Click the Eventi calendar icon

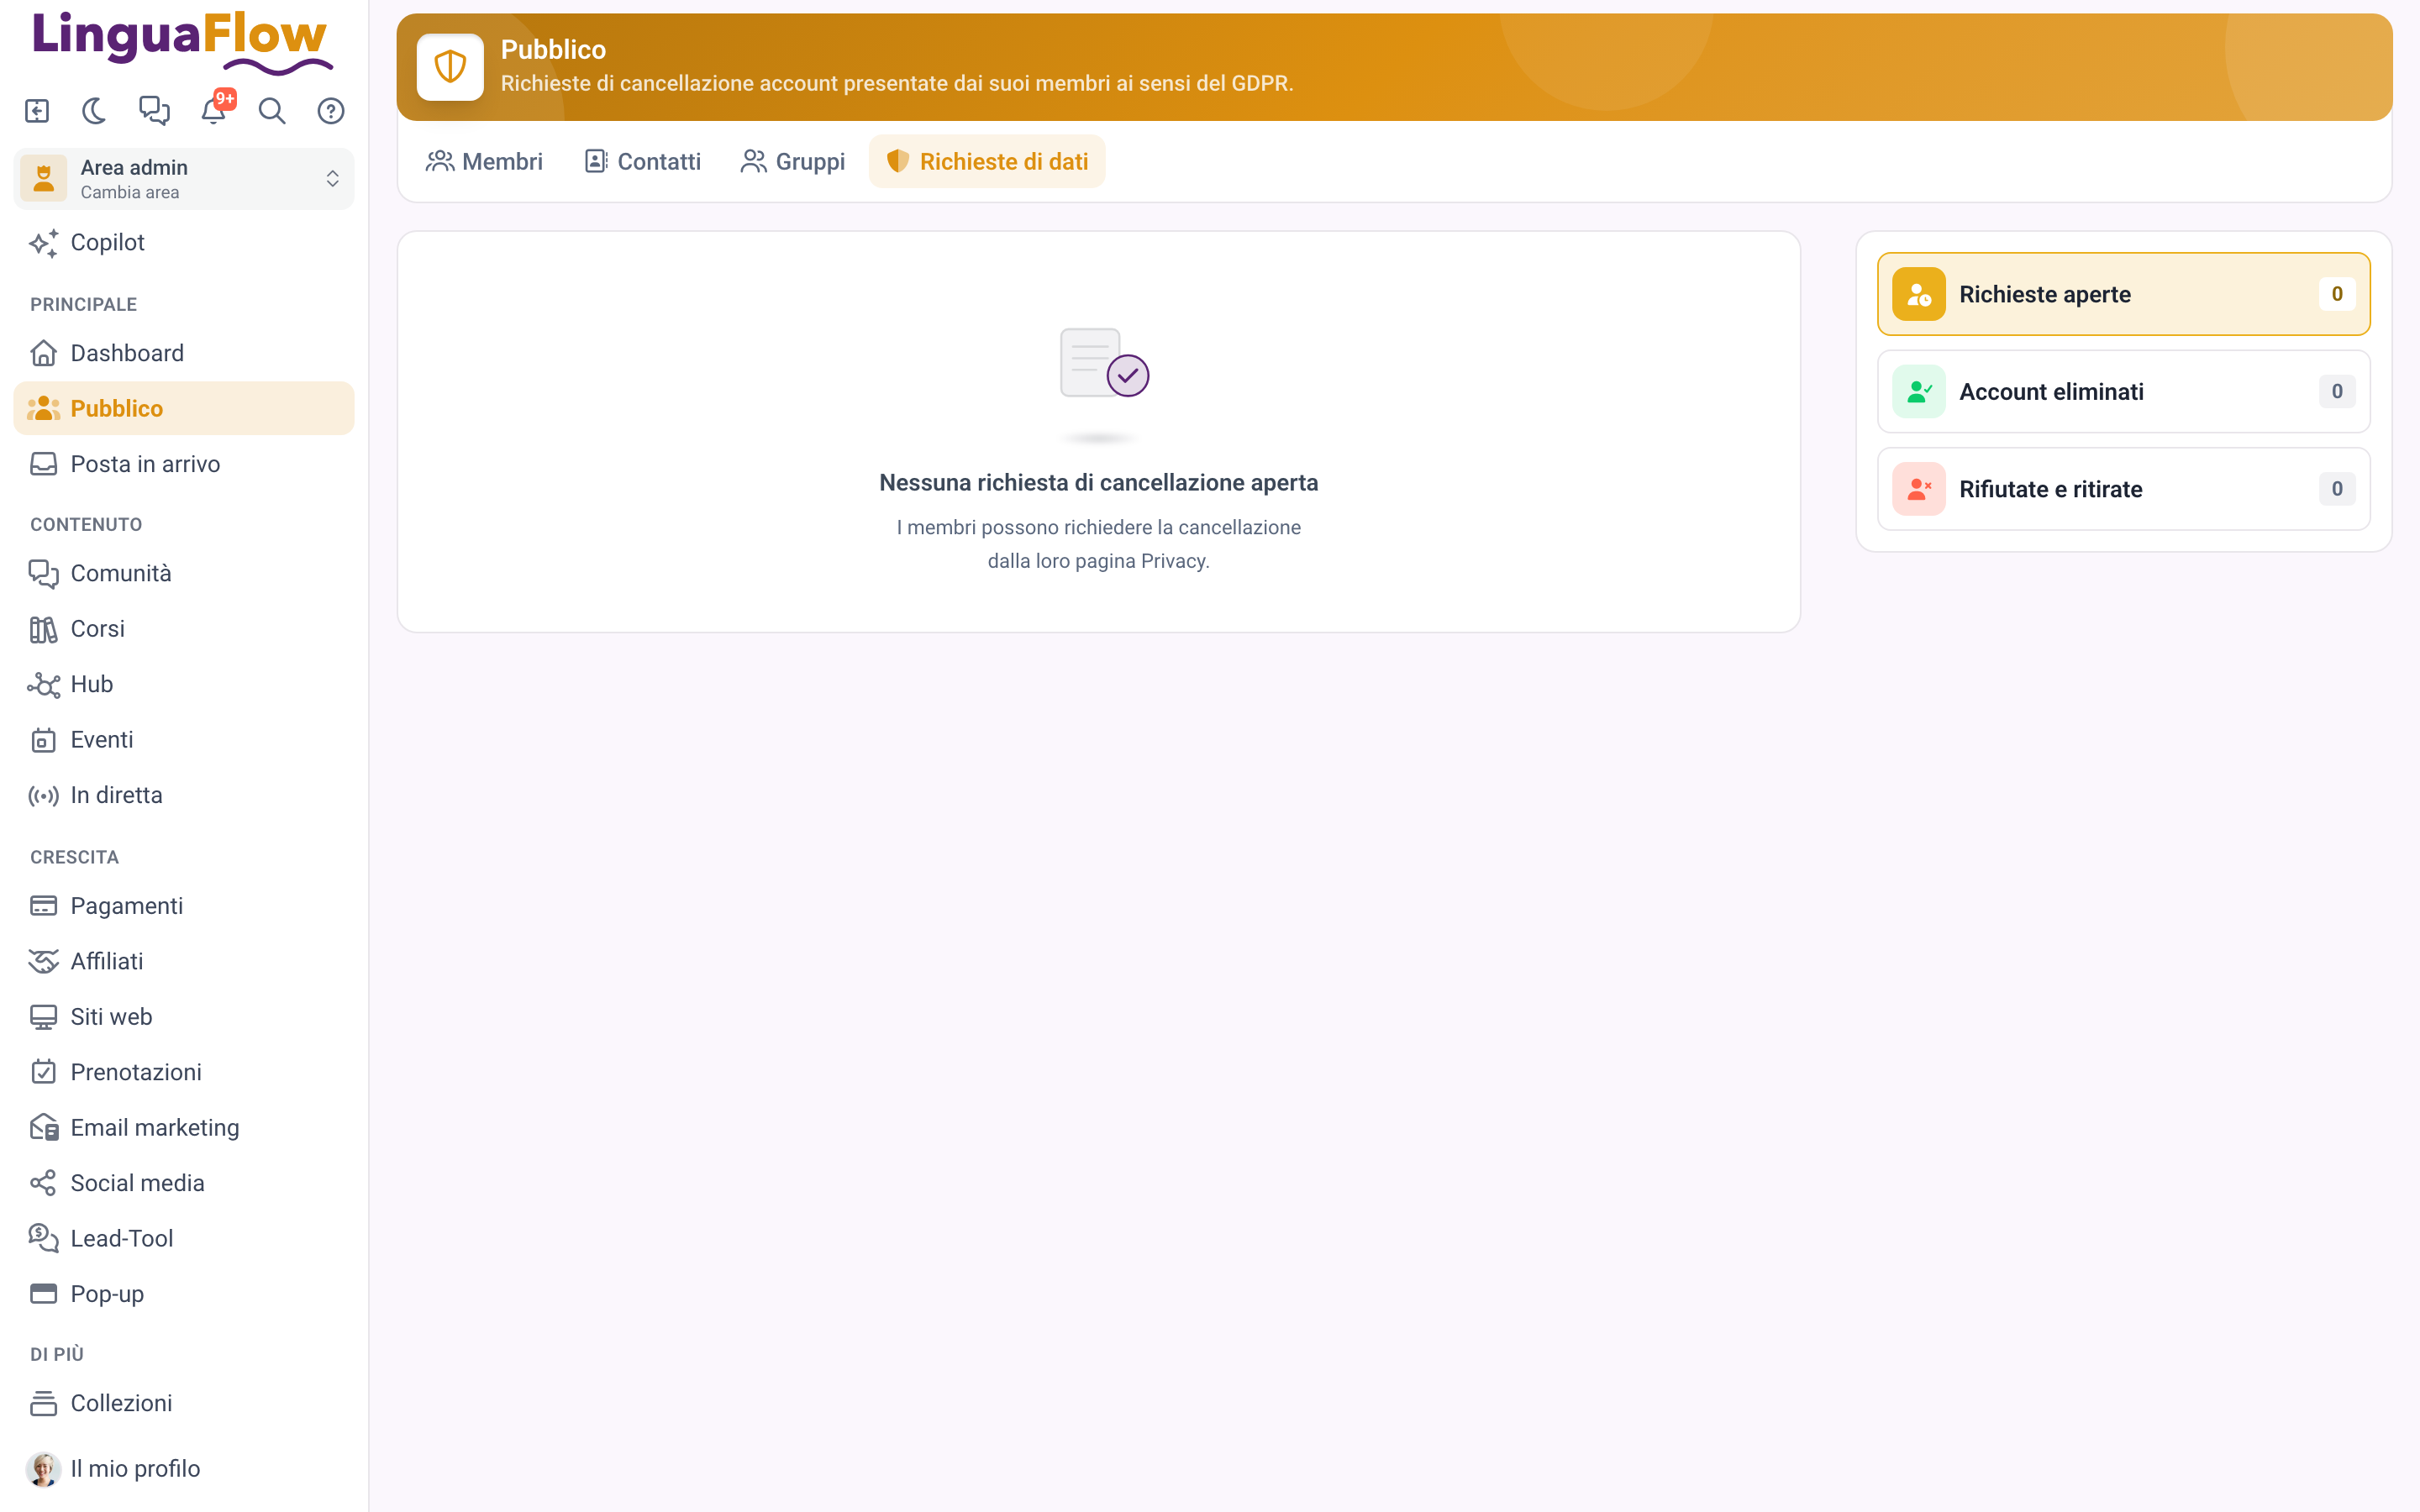43,740
